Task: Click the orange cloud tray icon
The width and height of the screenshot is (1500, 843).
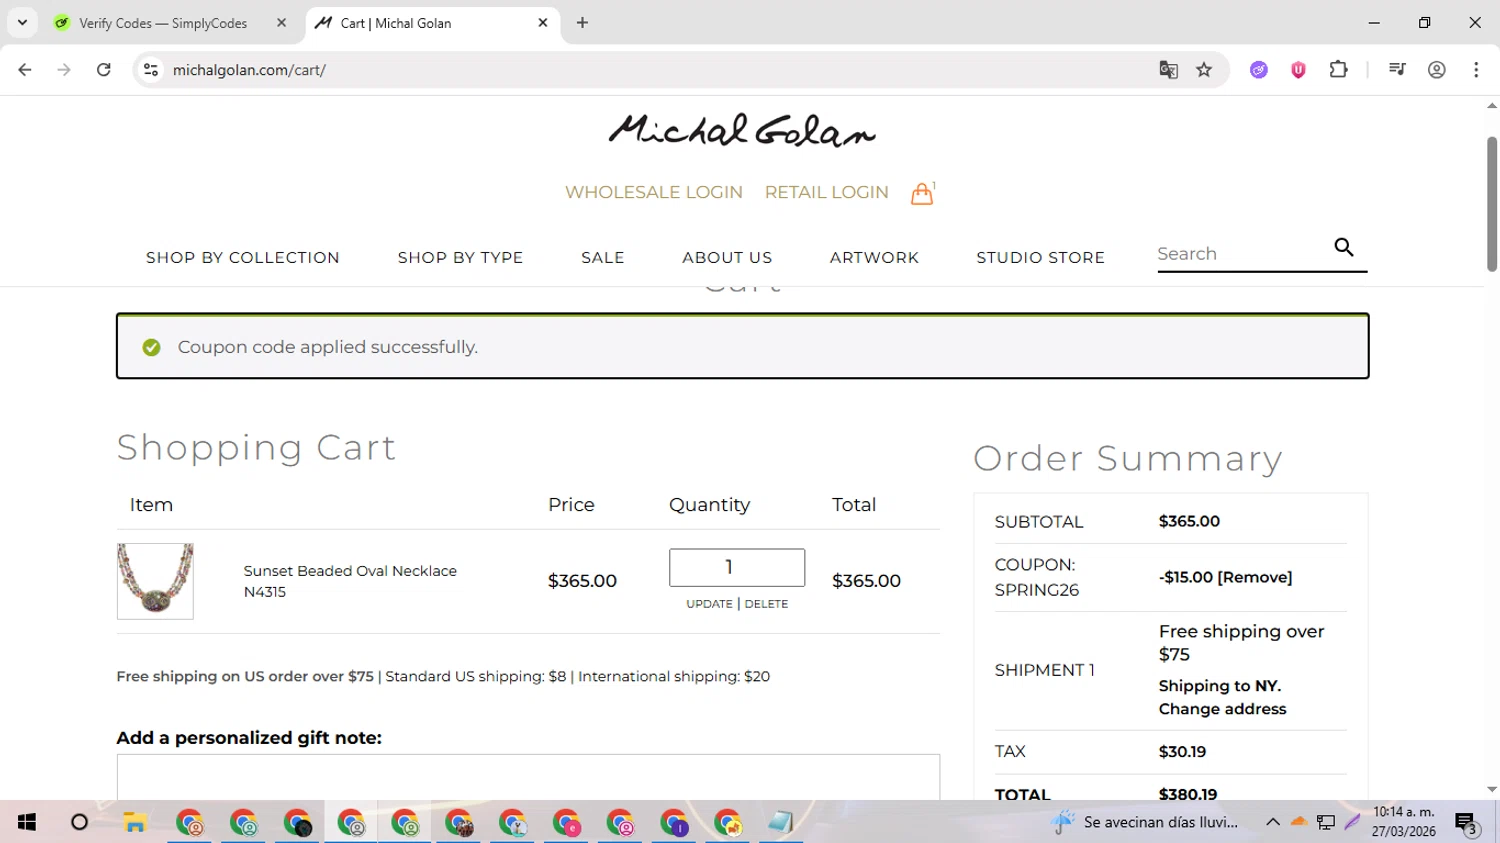Action: pos(1299,822)
